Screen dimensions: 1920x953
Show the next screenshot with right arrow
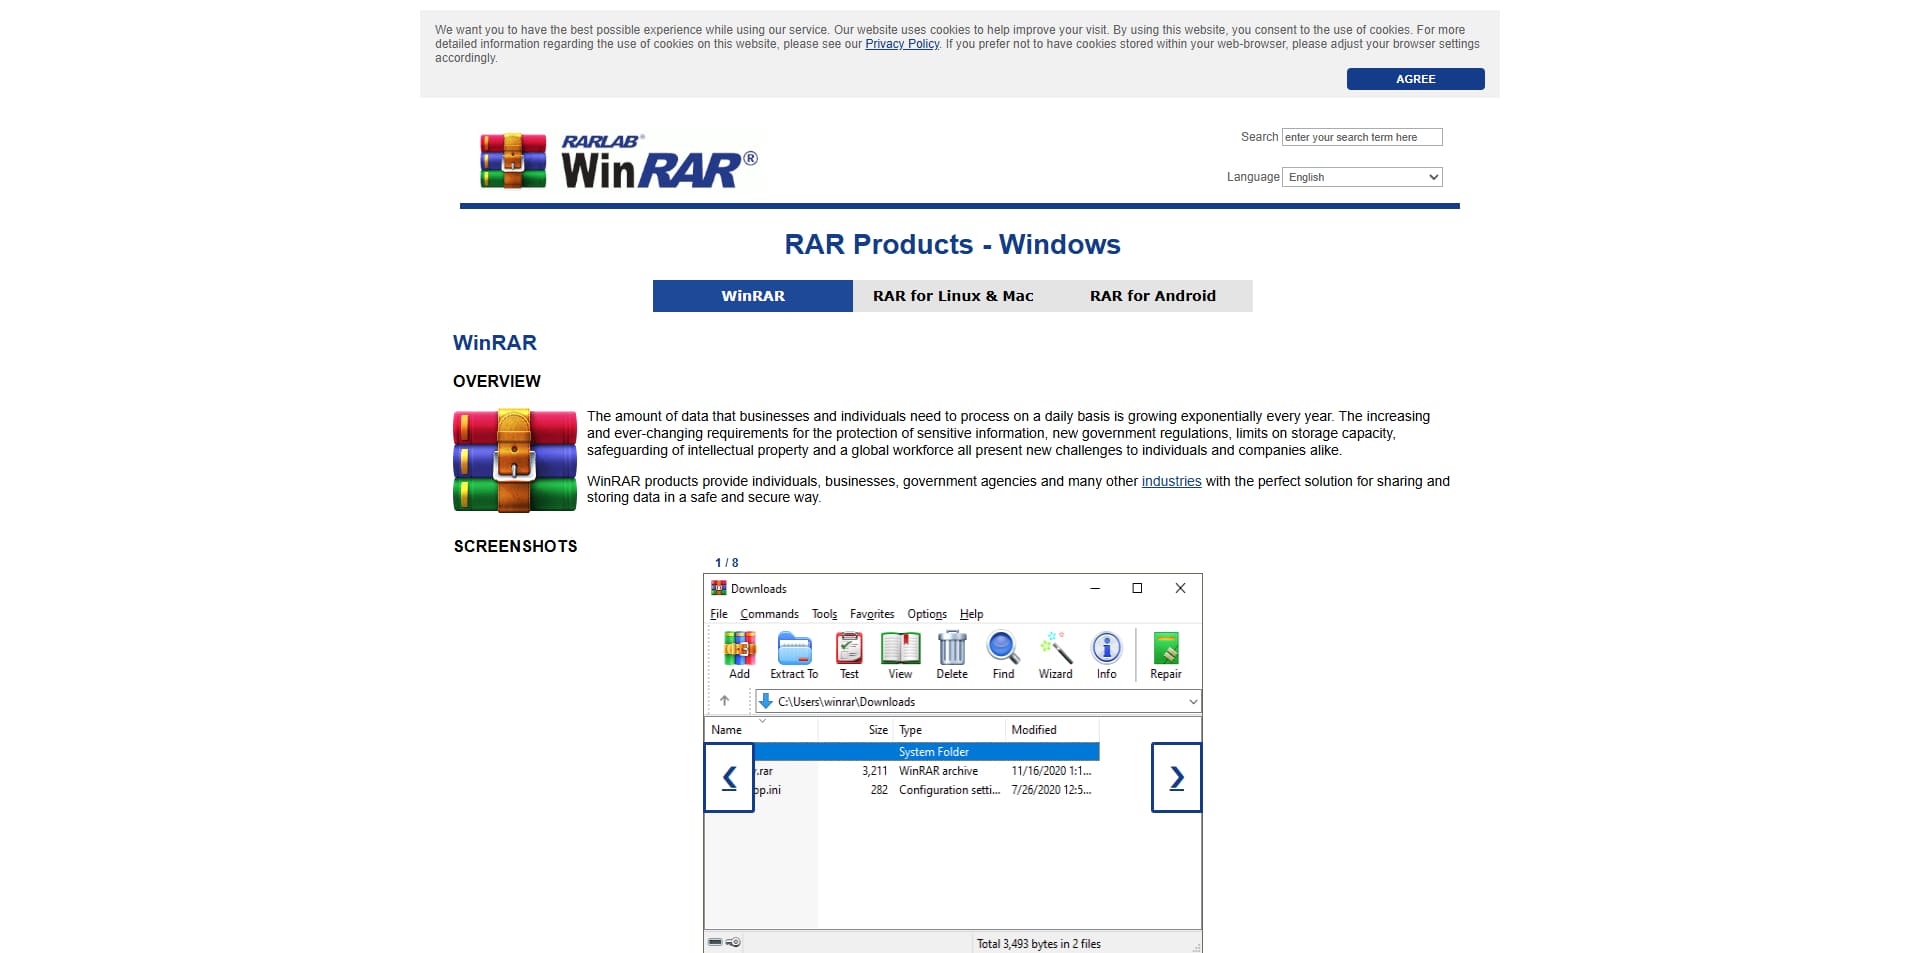[x=1176, y=777]
